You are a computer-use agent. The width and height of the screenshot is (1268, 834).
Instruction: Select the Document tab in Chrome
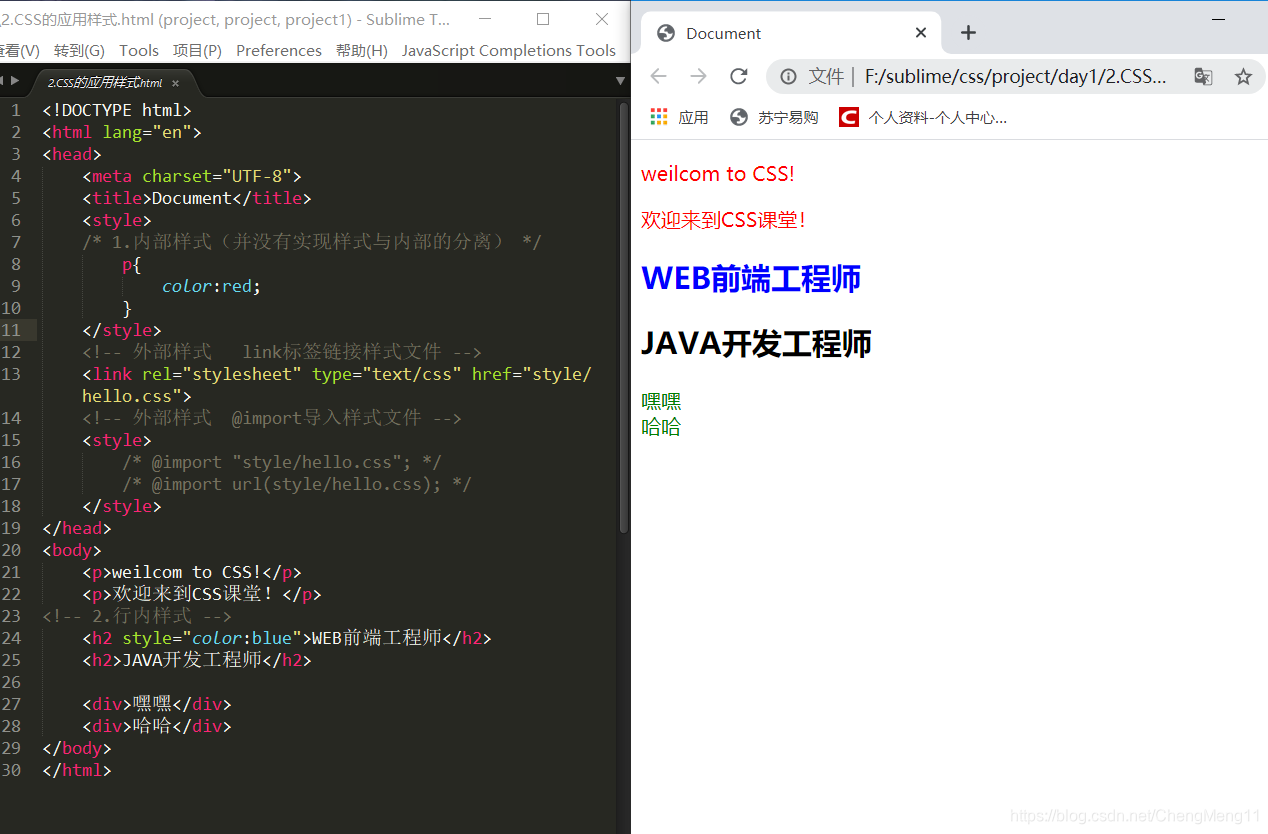tap(790, 33)
